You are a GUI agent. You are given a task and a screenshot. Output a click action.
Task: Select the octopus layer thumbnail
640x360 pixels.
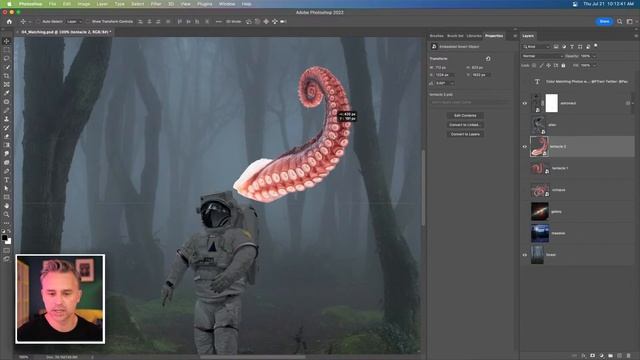(x=540, y=190)
